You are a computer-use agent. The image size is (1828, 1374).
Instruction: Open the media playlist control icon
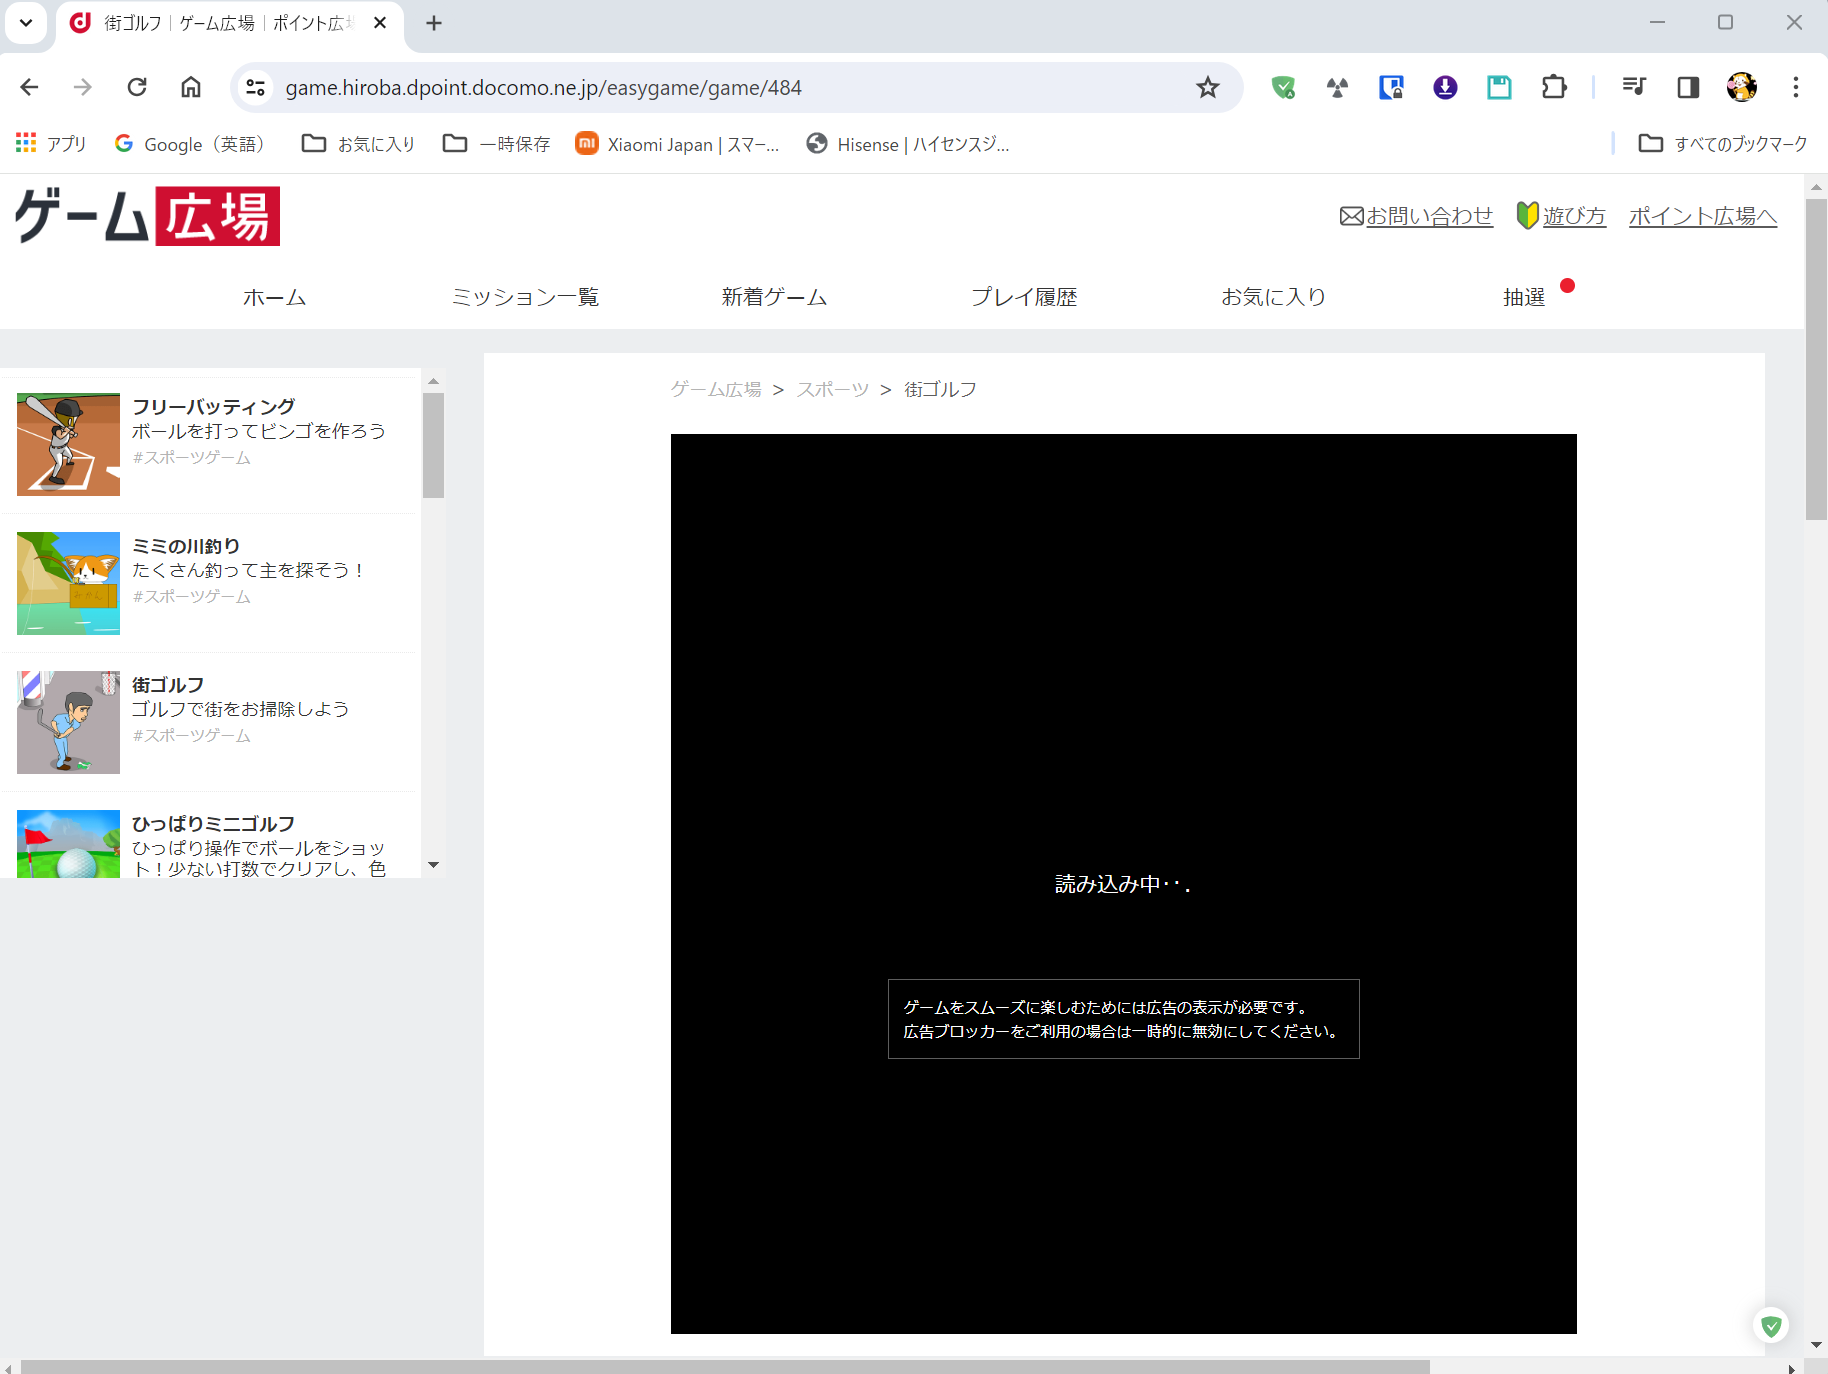[1634, 87]
